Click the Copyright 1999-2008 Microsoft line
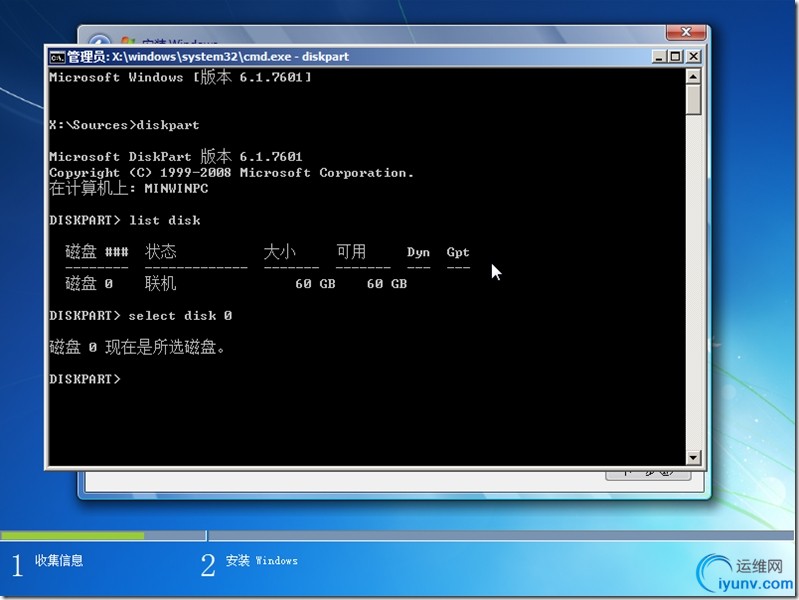This screenshot has height=600, width=799. pos(231,173)
